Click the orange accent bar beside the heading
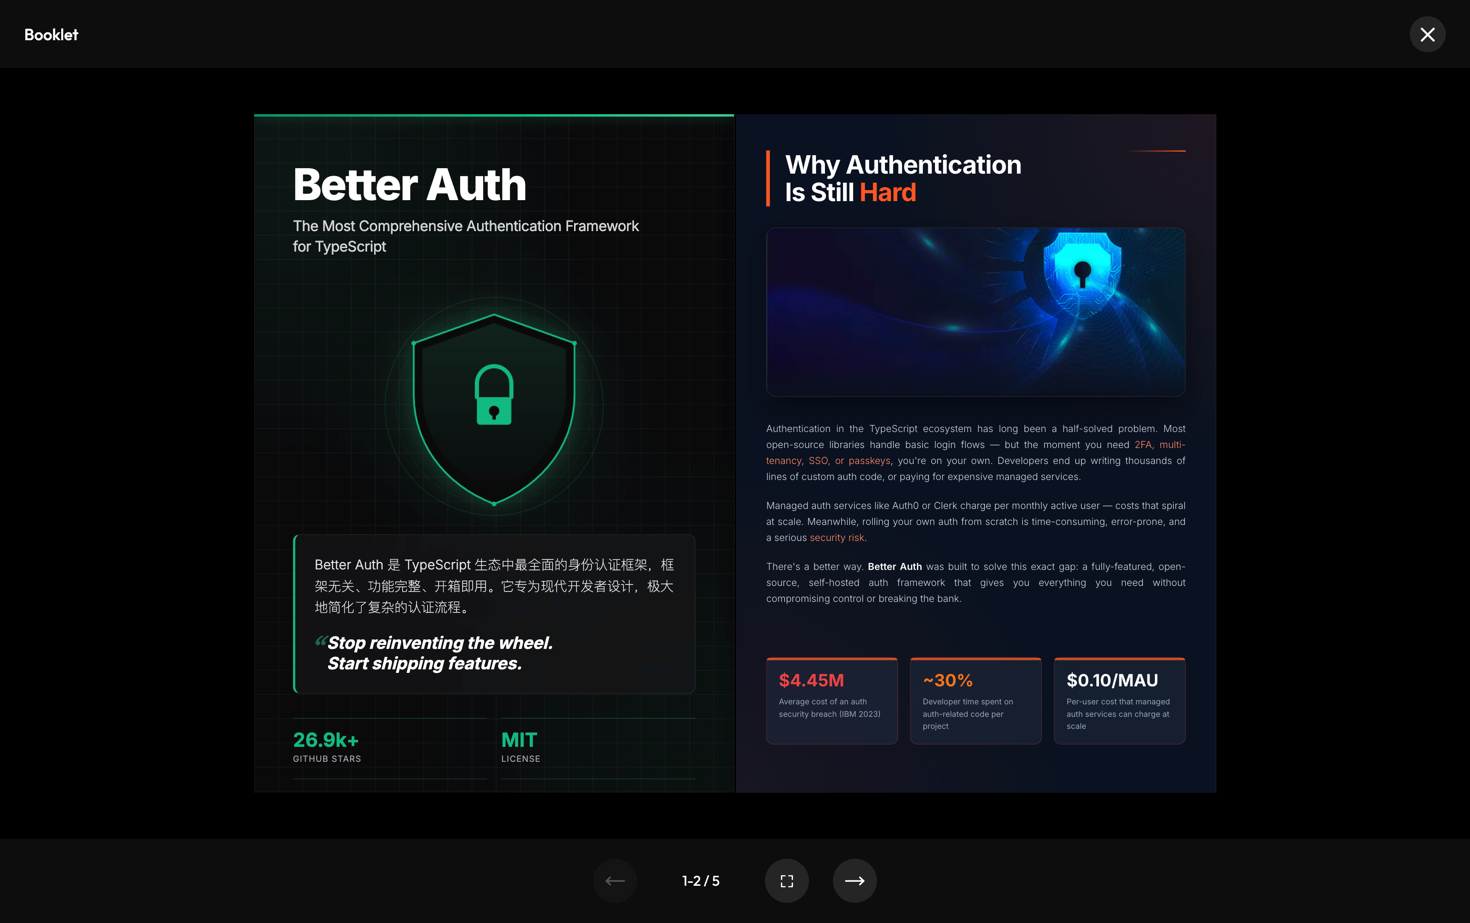Screen dimensions: 1470x923 (x=767, y=177)
